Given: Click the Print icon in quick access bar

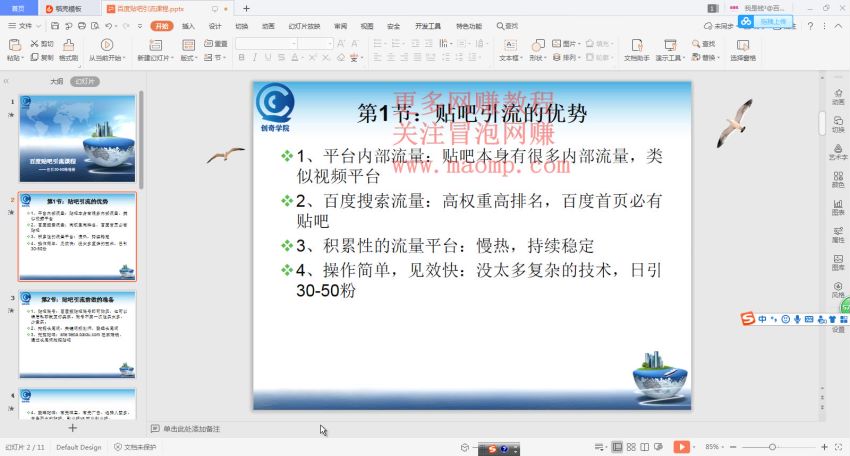Looking at the screenshot, I should tap(81, 25).
